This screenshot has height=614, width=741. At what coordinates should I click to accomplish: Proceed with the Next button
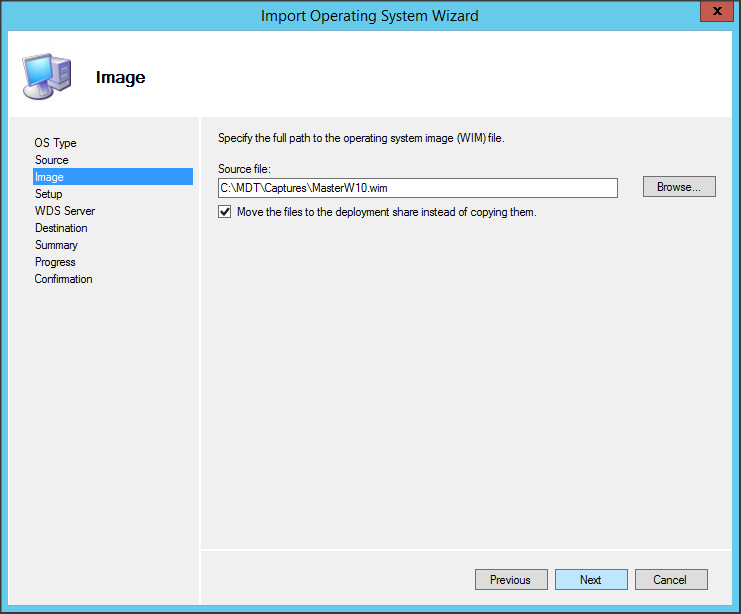point(591,580)
